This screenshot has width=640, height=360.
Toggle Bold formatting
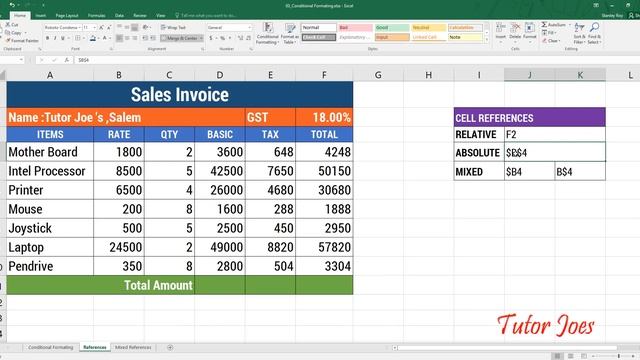tap(47, 38)
